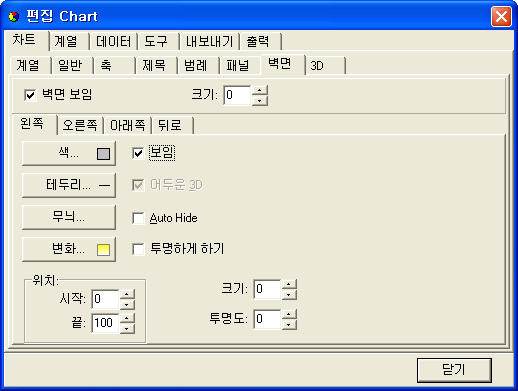The image size is (518, 391).
Task: Click the gray color swatch on 색 button
Action: click(103, 154)
